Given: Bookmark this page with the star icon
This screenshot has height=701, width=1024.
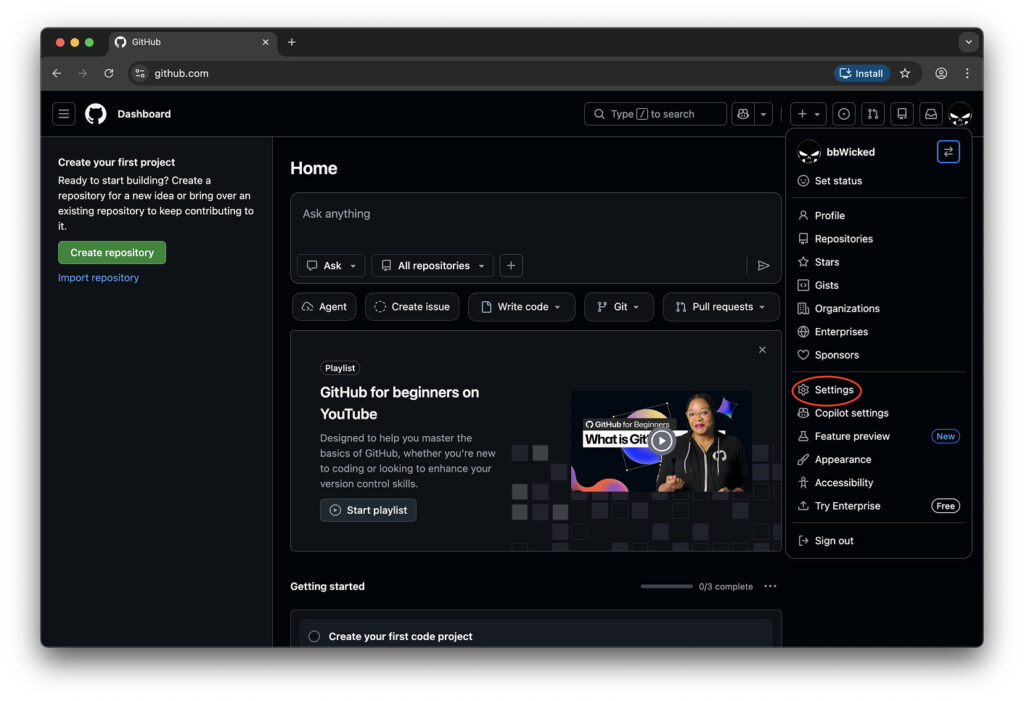Looking at the screenshot, I should [x=904, y=74].
